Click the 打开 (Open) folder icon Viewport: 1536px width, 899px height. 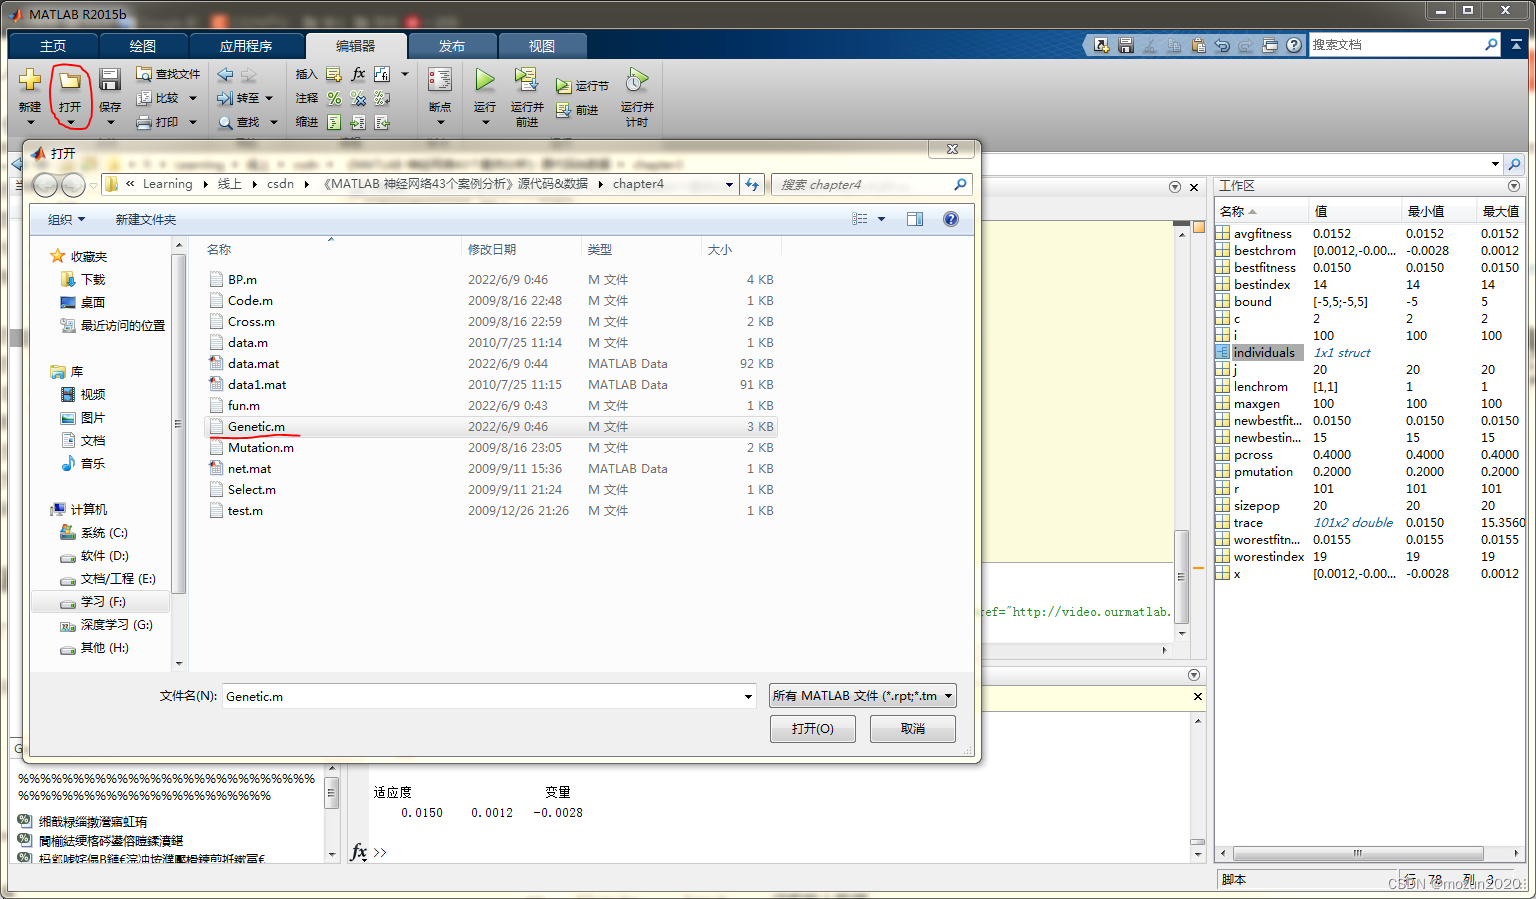point(70,80)
